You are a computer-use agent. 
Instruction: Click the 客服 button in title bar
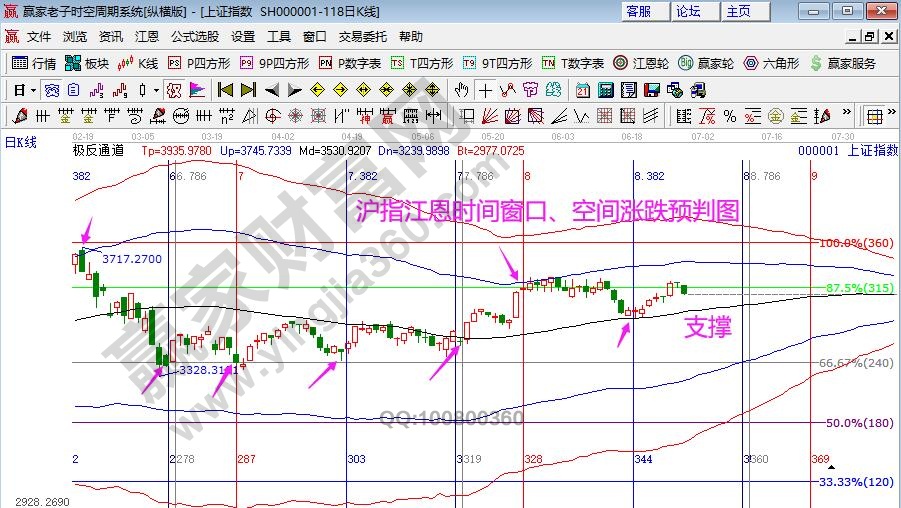[638, 11]
